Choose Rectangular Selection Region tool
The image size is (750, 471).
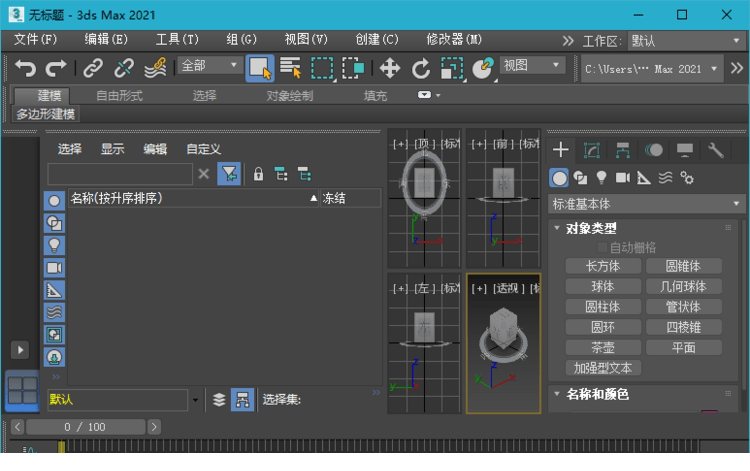coord(322,68)
